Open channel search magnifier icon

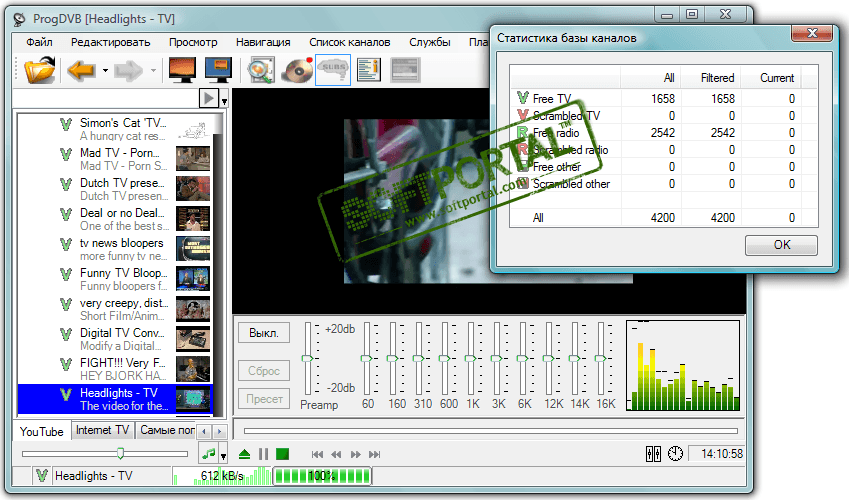[260, 70]
